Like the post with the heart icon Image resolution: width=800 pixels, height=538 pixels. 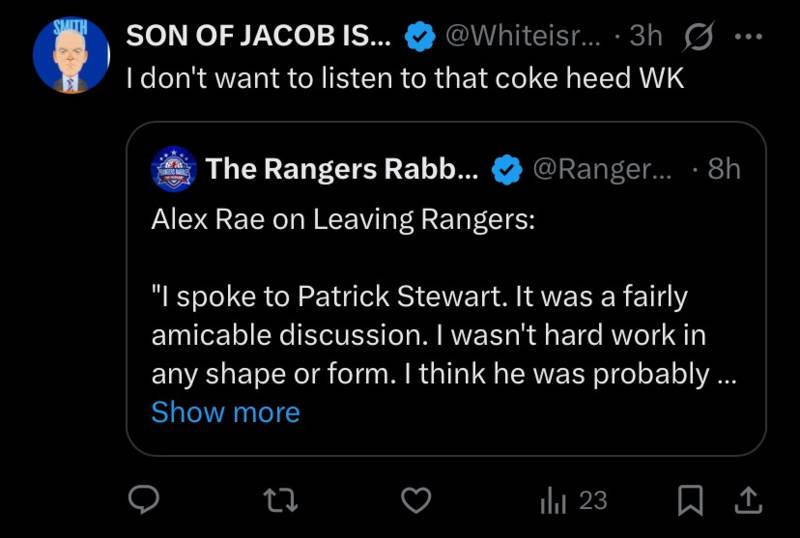coord(416,499)
